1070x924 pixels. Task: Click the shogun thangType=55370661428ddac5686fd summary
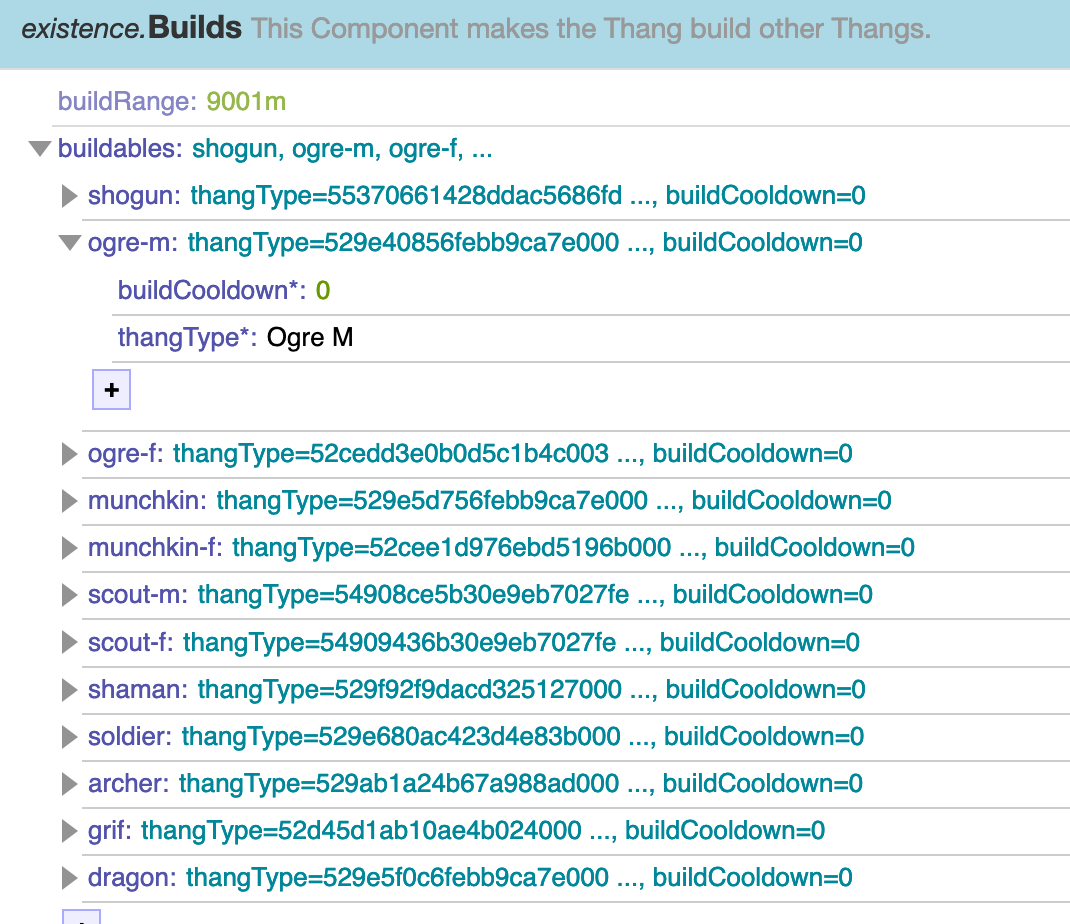tap(406, 196)
